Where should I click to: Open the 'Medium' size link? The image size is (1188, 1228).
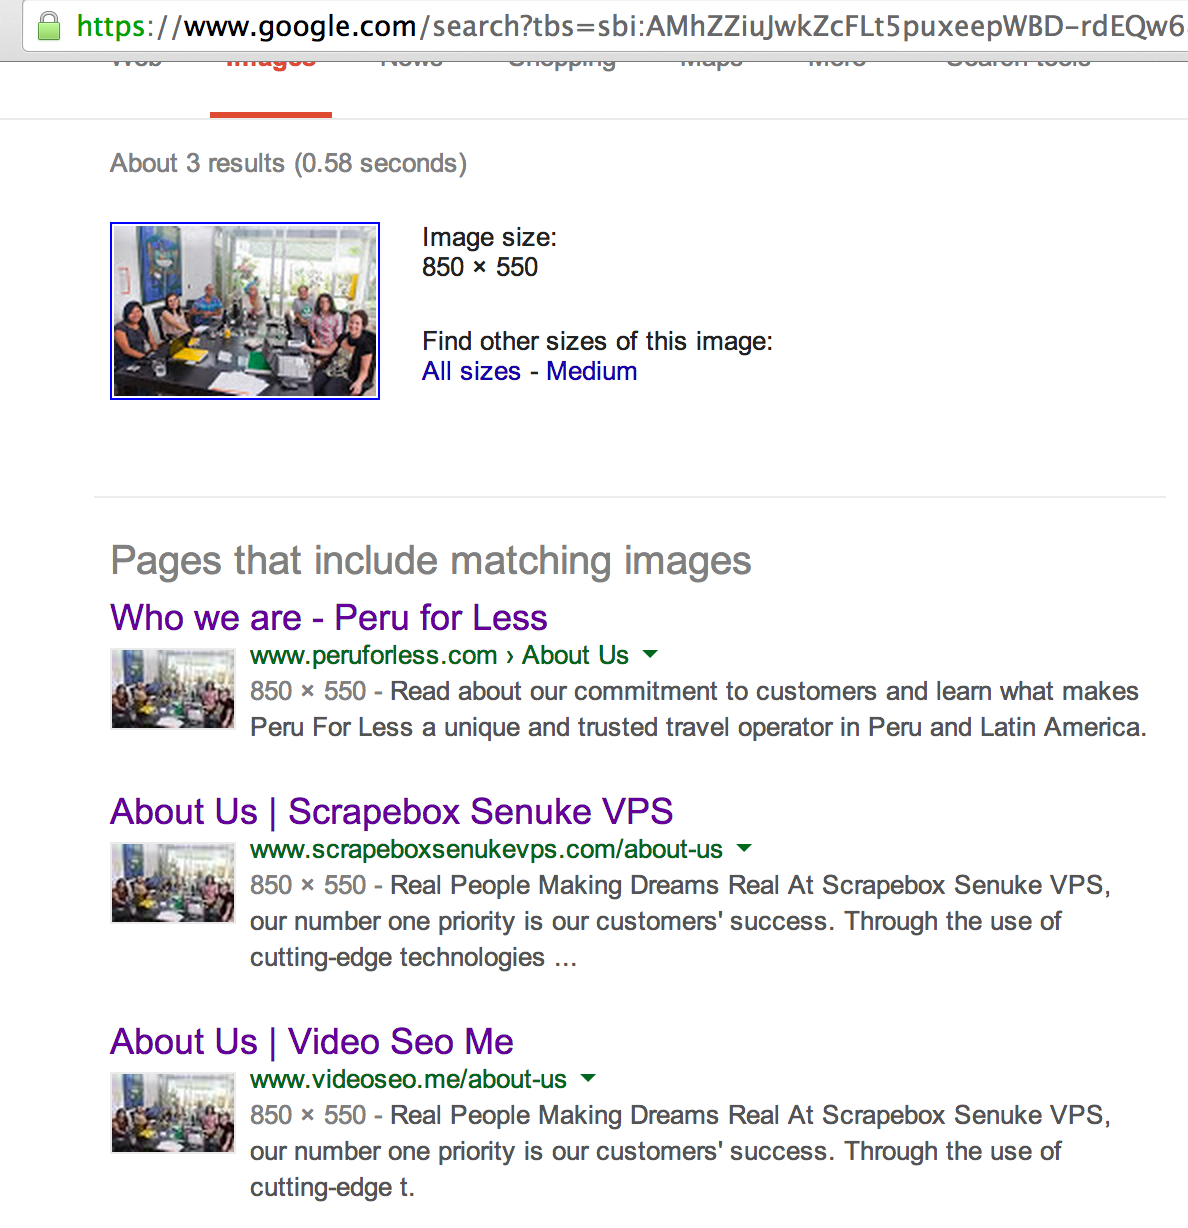coord(591,371)
